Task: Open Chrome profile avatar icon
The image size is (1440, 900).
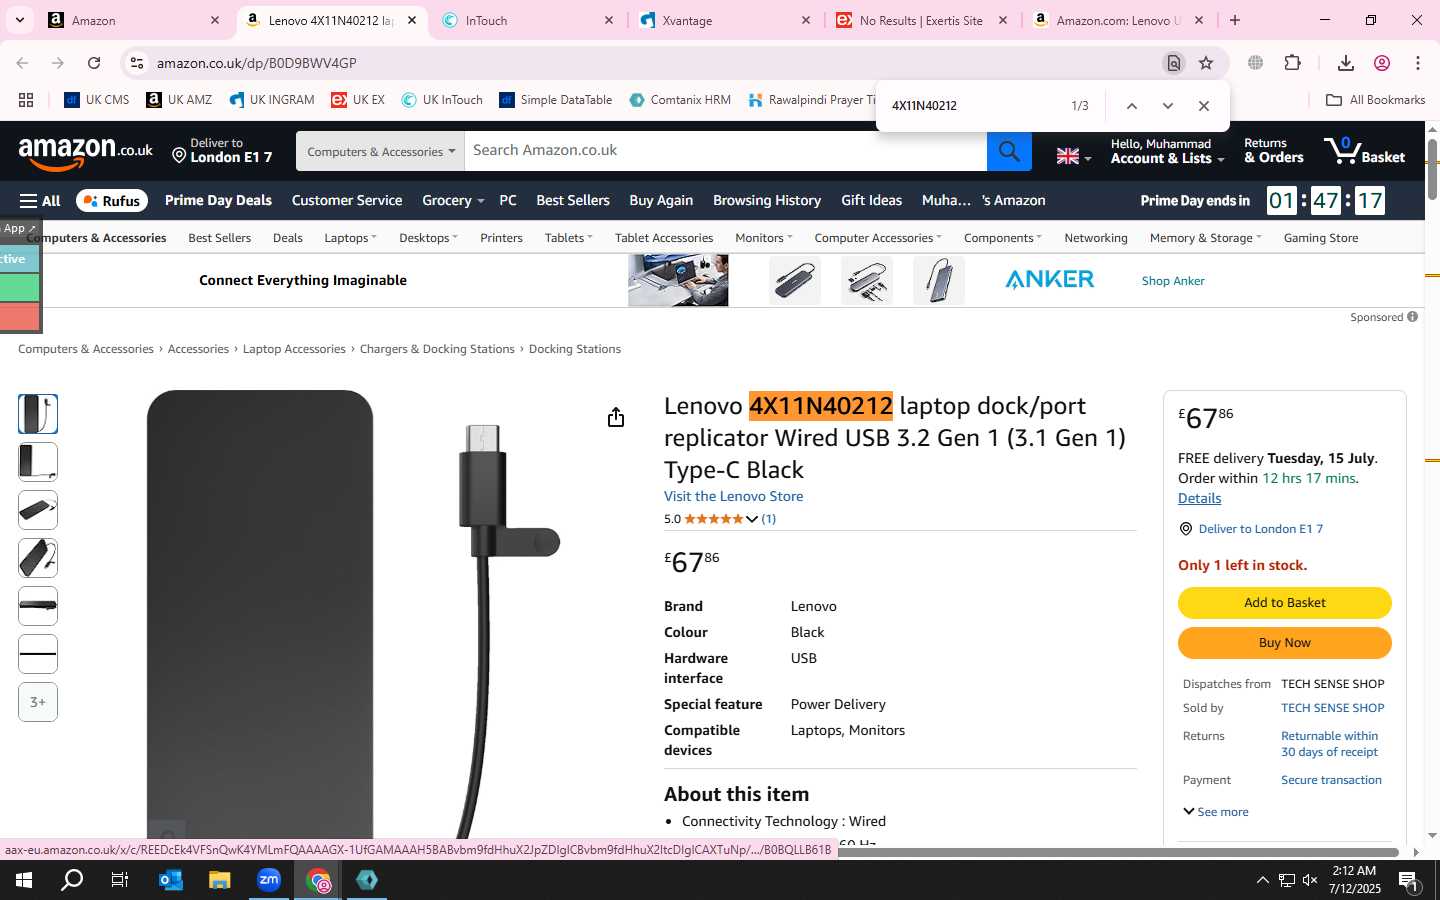Action: coord(1382,63)
